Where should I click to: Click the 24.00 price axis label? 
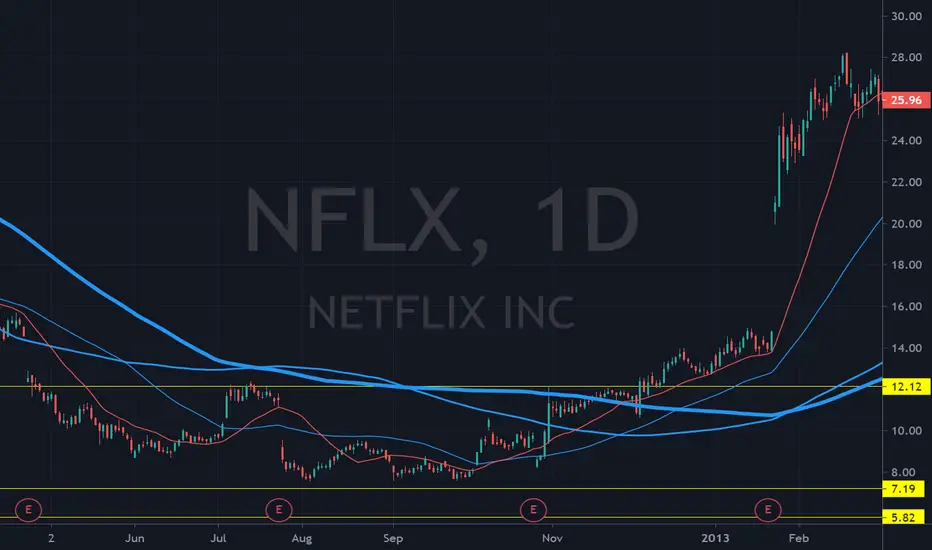[906, 141]
